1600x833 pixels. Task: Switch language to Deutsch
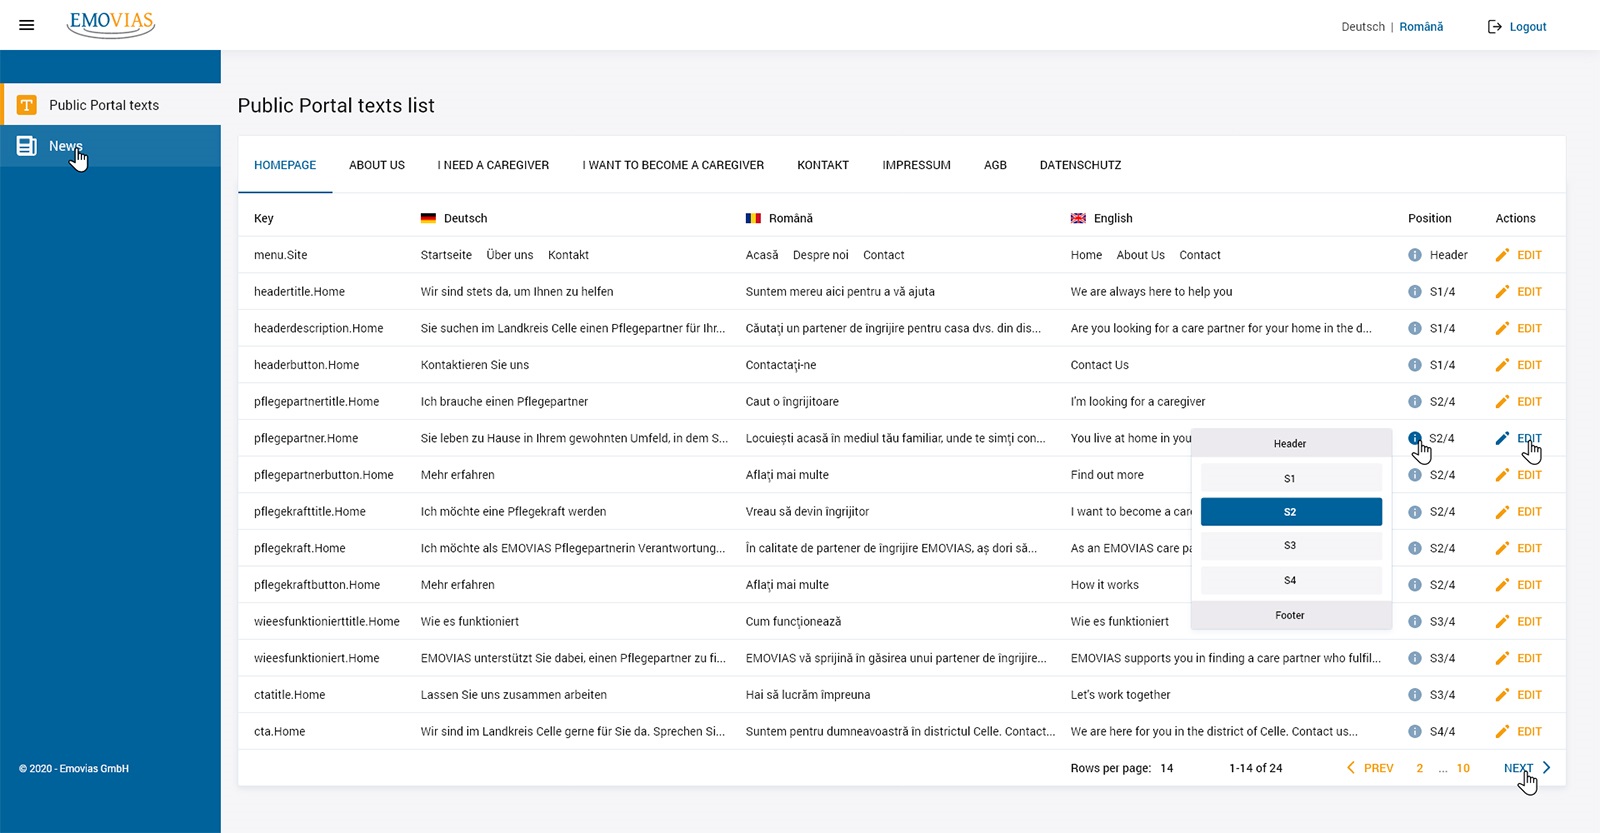coord(1363,27)
